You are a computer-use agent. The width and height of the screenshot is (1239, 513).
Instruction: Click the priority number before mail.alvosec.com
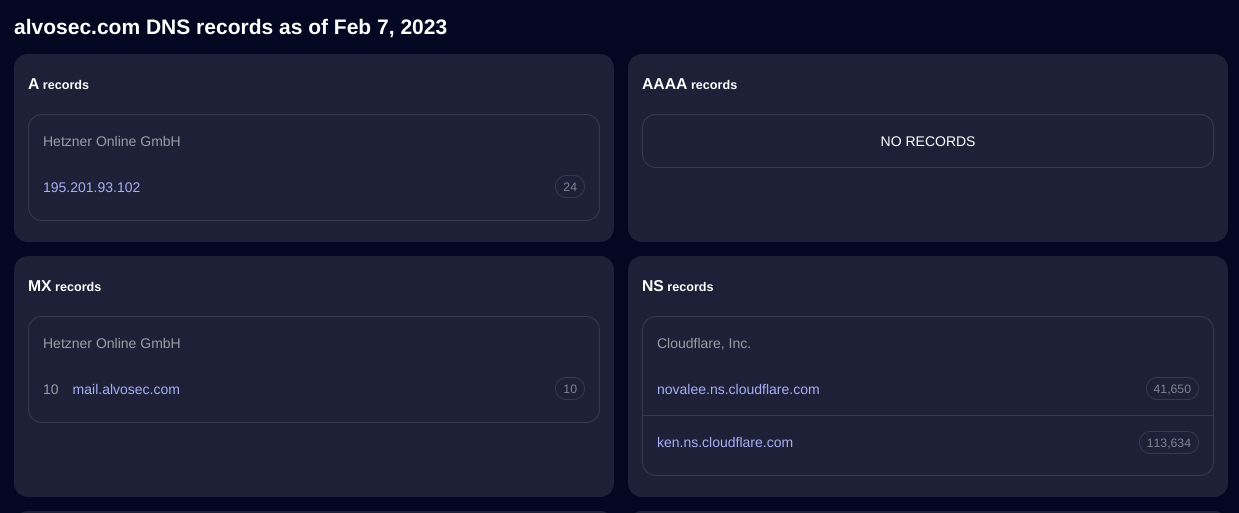(x=51, y=389)
